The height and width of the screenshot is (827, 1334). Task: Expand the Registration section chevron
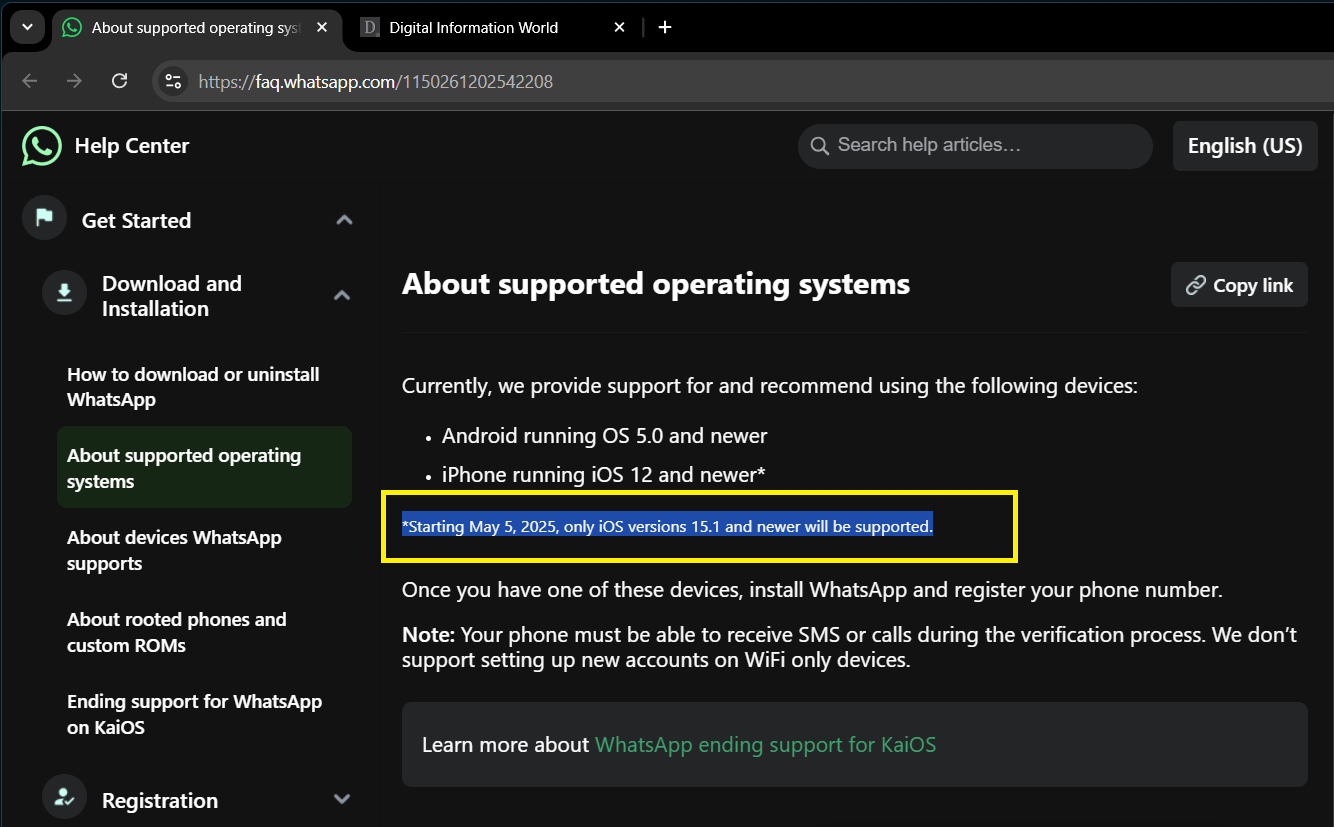(x=342, y=799)
